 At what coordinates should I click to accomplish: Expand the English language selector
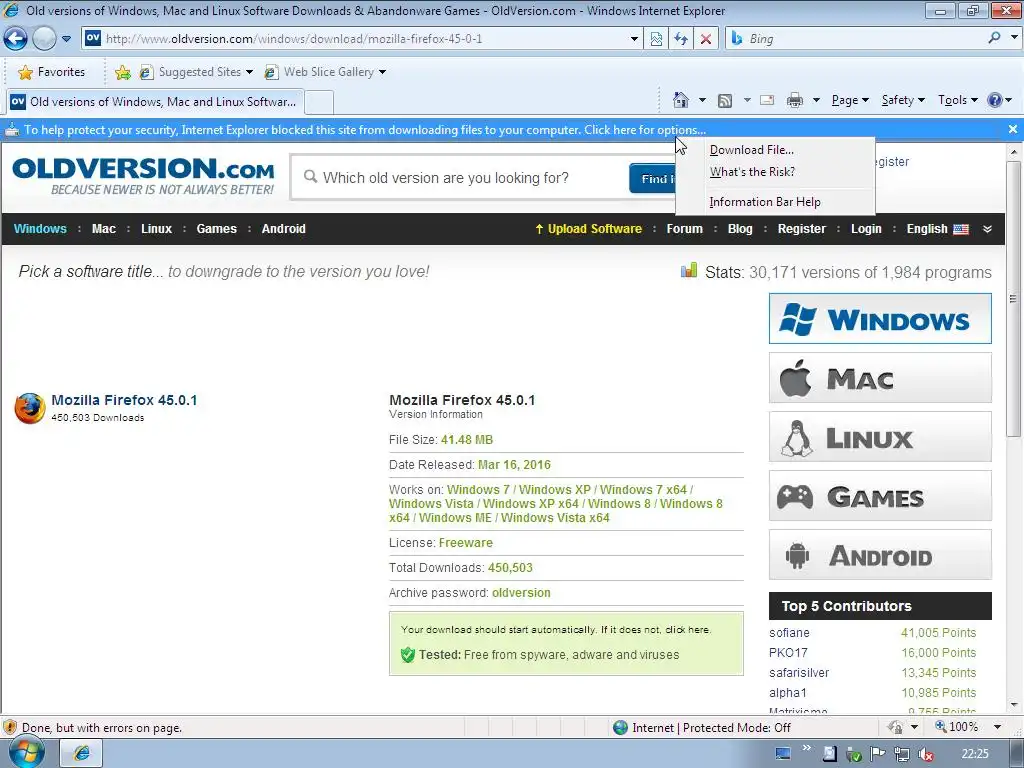pyautogui.click(x=937, y=229)
